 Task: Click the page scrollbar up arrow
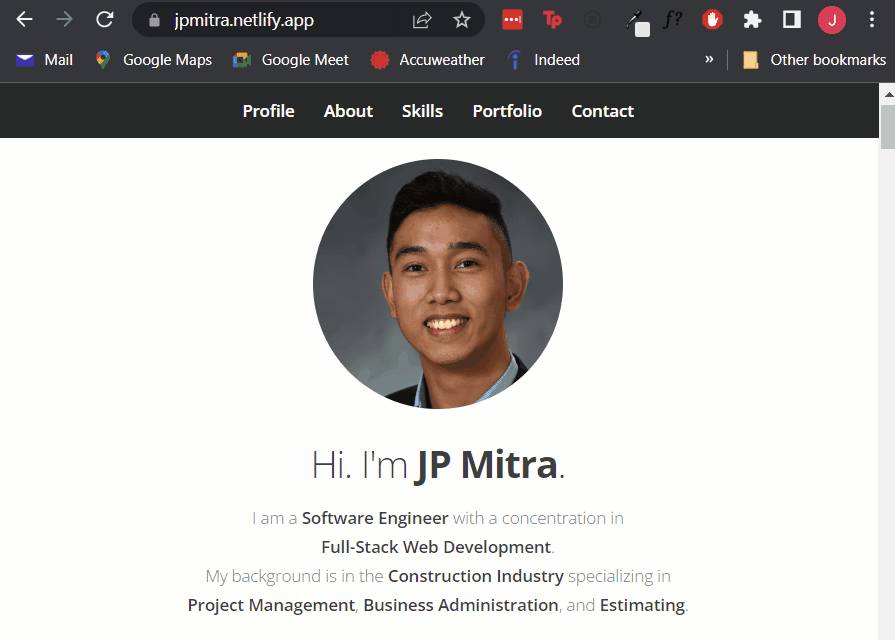point(888,94)
